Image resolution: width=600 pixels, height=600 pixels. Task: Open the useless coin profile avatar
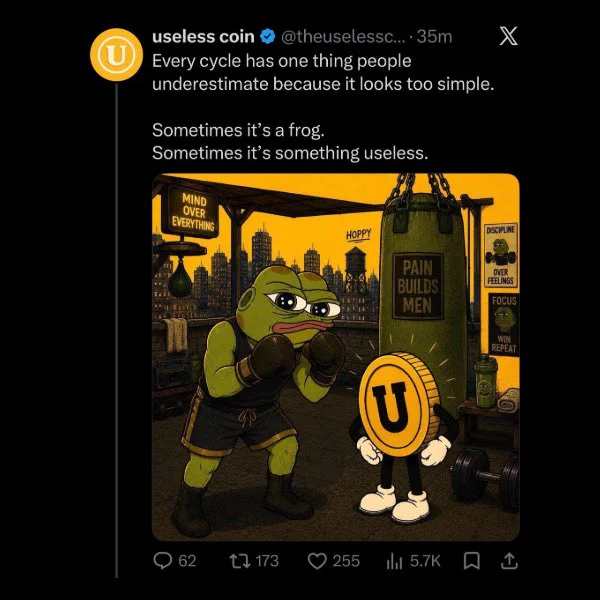pos(116,55)
